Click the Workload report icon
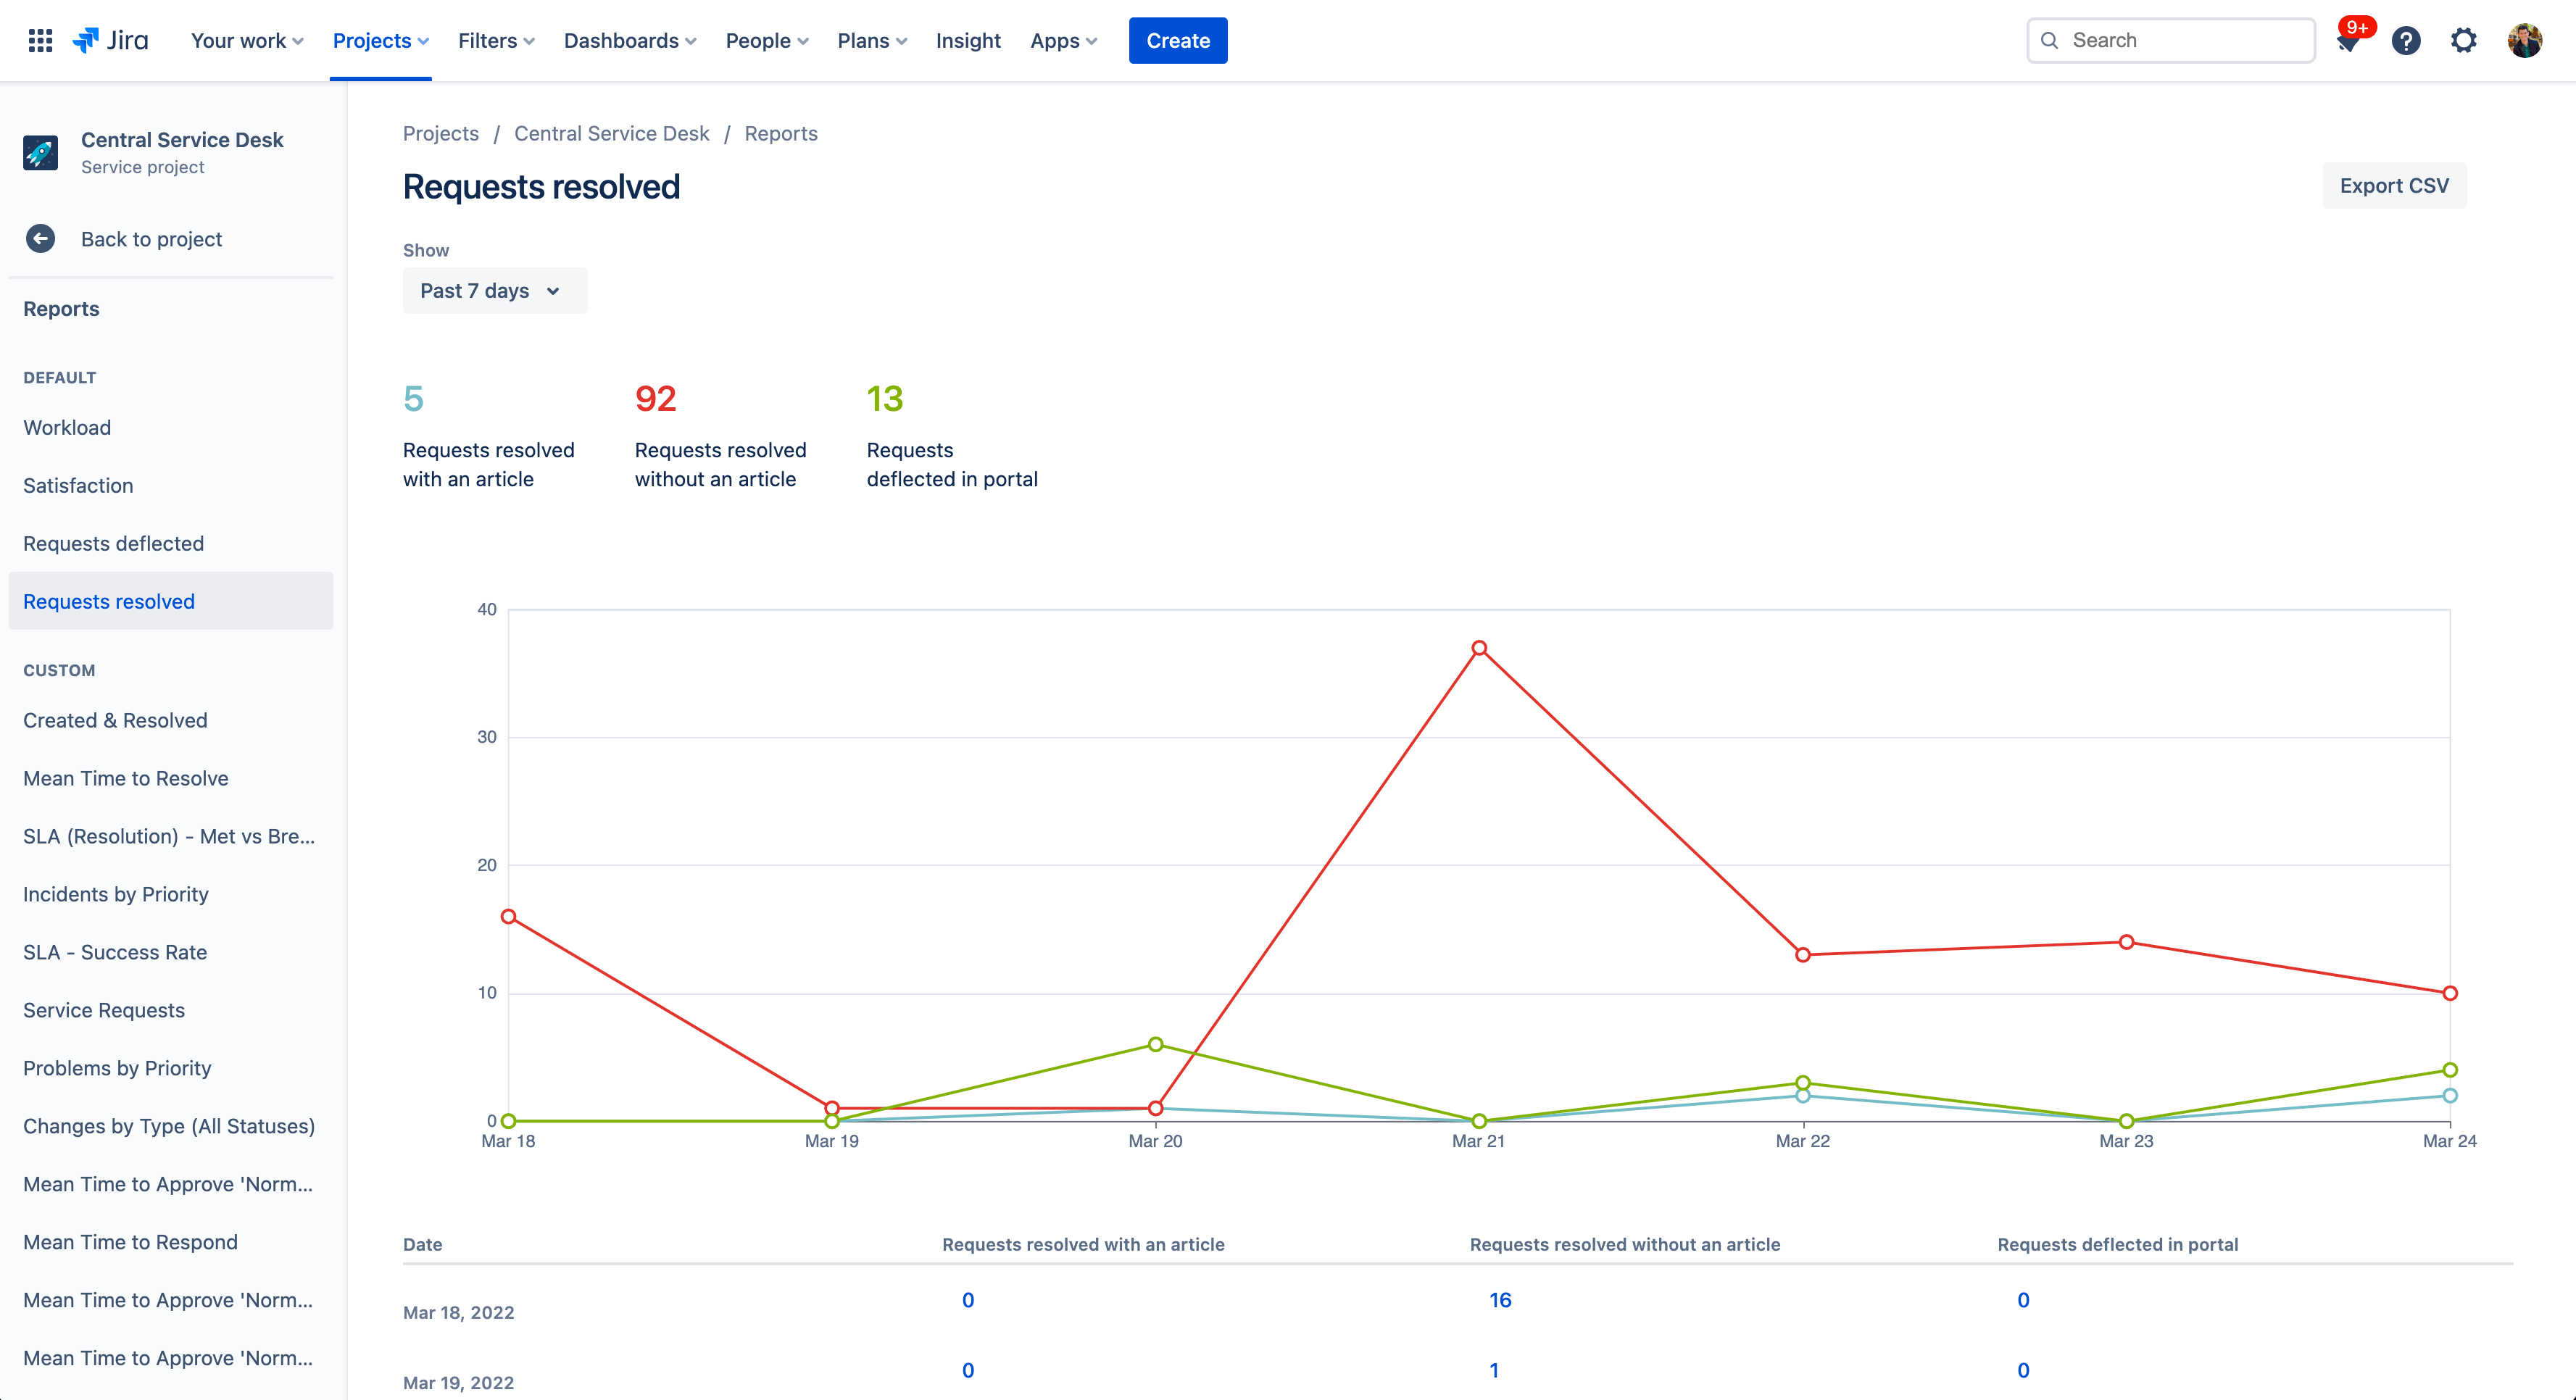Screen dimensions: 2576x1400 click(65, 426)
